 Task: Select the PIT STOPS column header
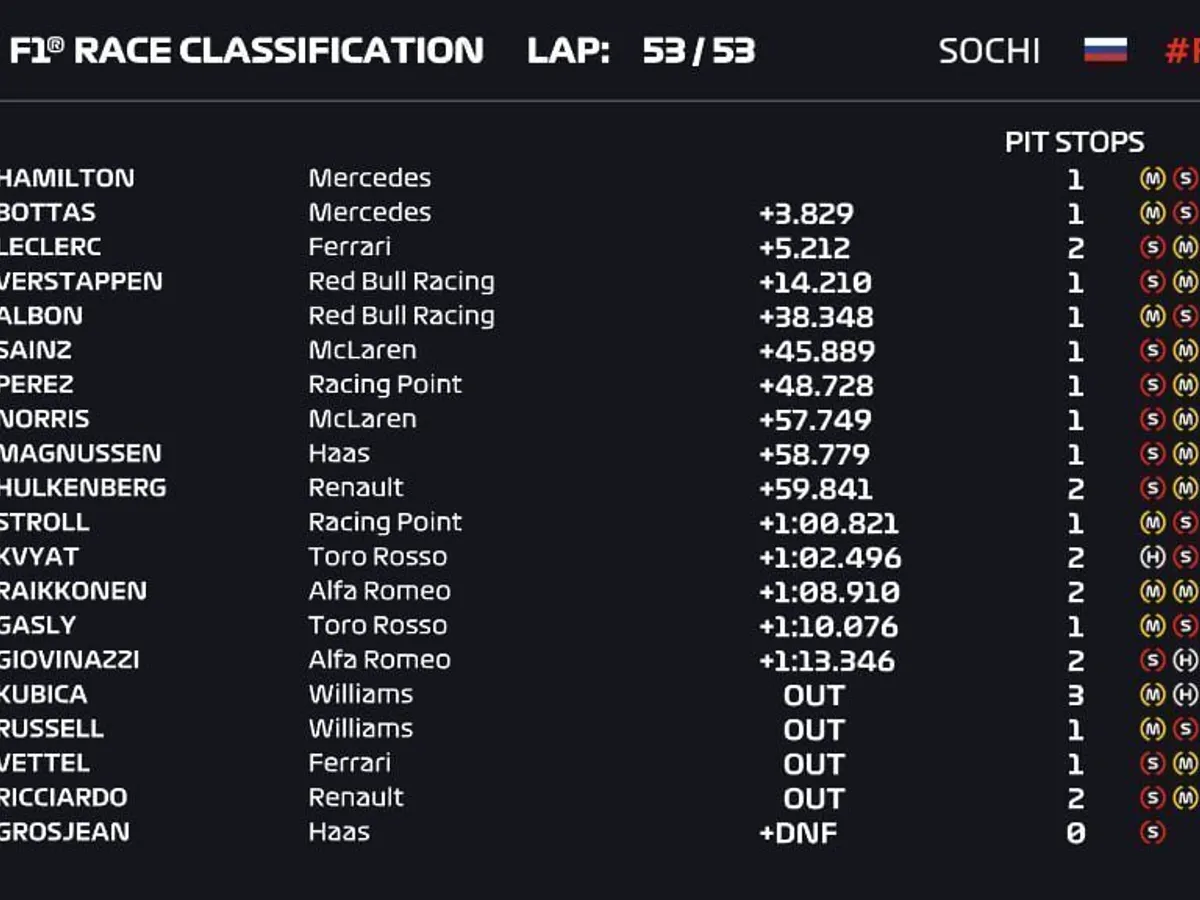tap(1074, 143)
